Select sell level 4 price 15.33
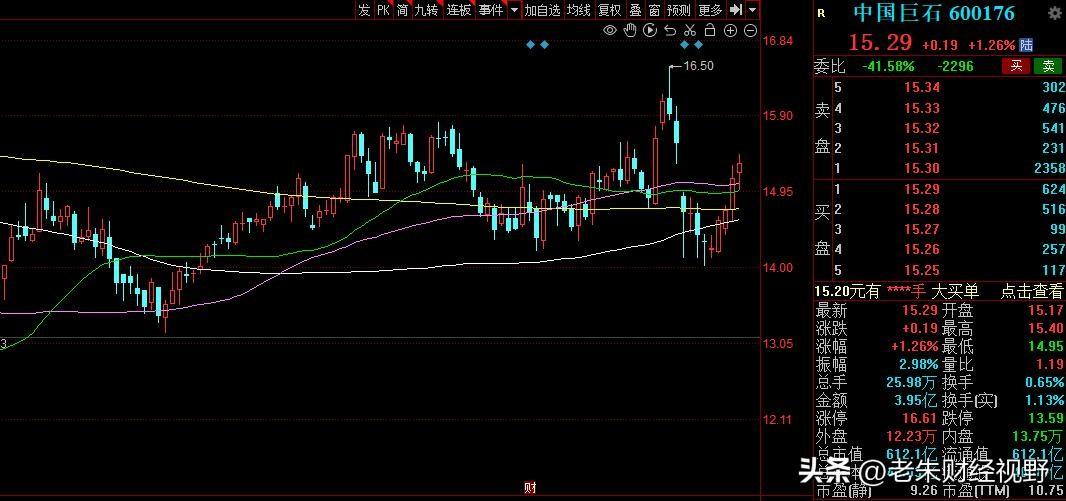The width and height of the screenshot is (1066, 501). click(x=922, y=107)
